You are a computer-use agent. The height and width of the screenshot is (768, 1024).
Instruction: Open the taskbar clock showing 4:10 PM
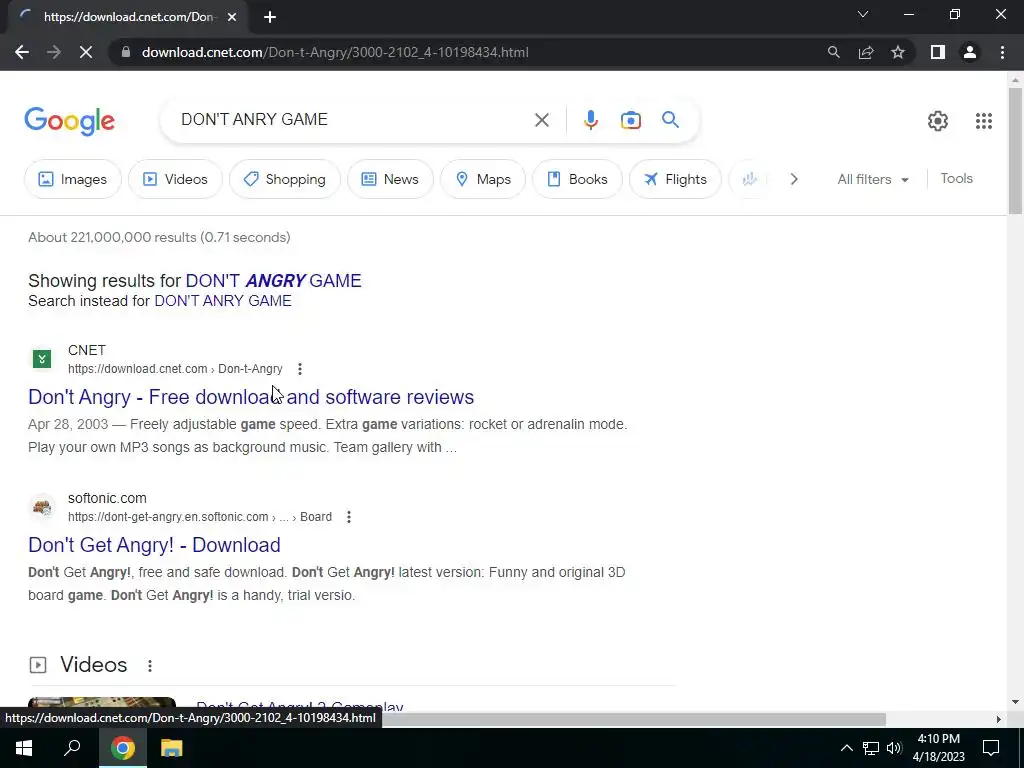click(938, 748)
